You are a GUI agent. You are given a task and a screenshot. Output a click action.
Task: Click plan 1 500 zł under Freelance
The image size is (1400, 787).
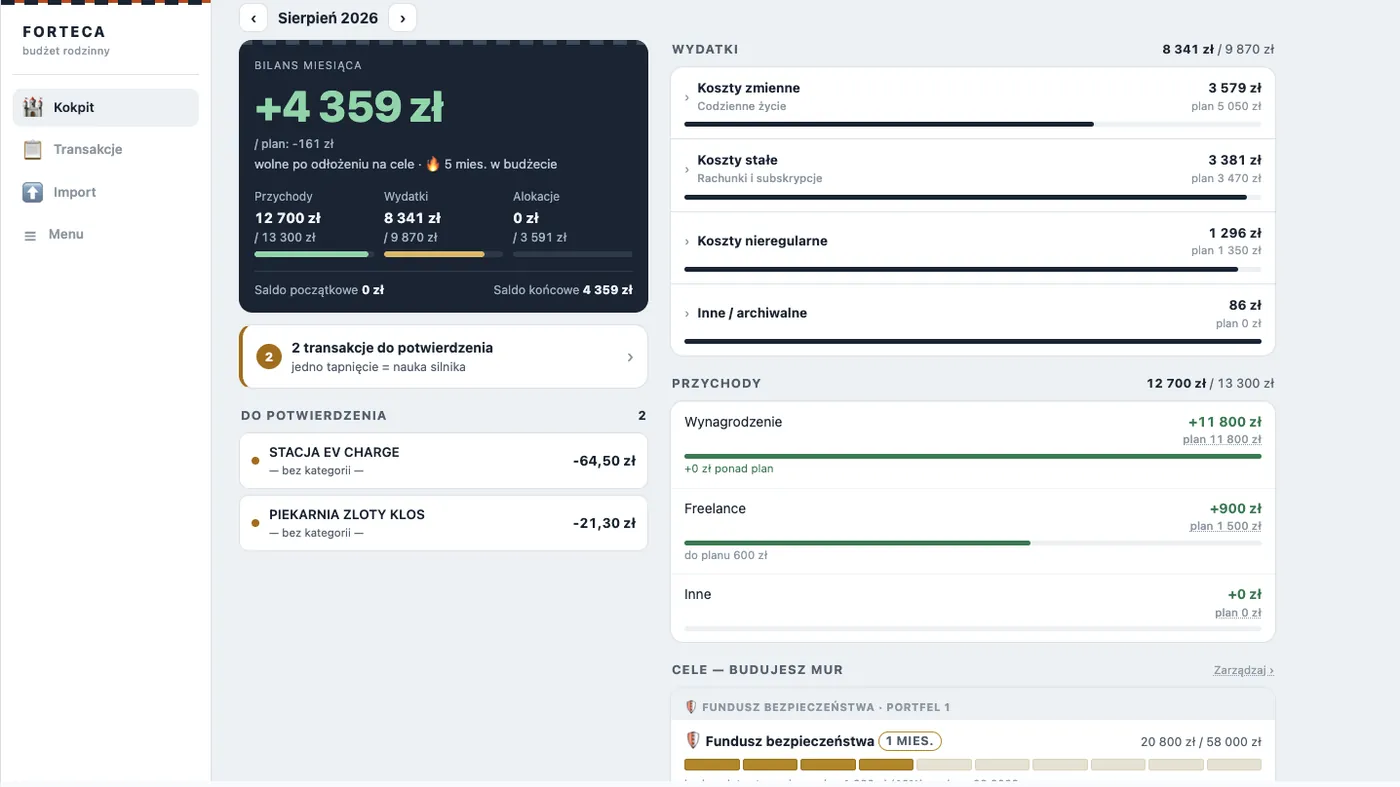tap(1225, 526)
